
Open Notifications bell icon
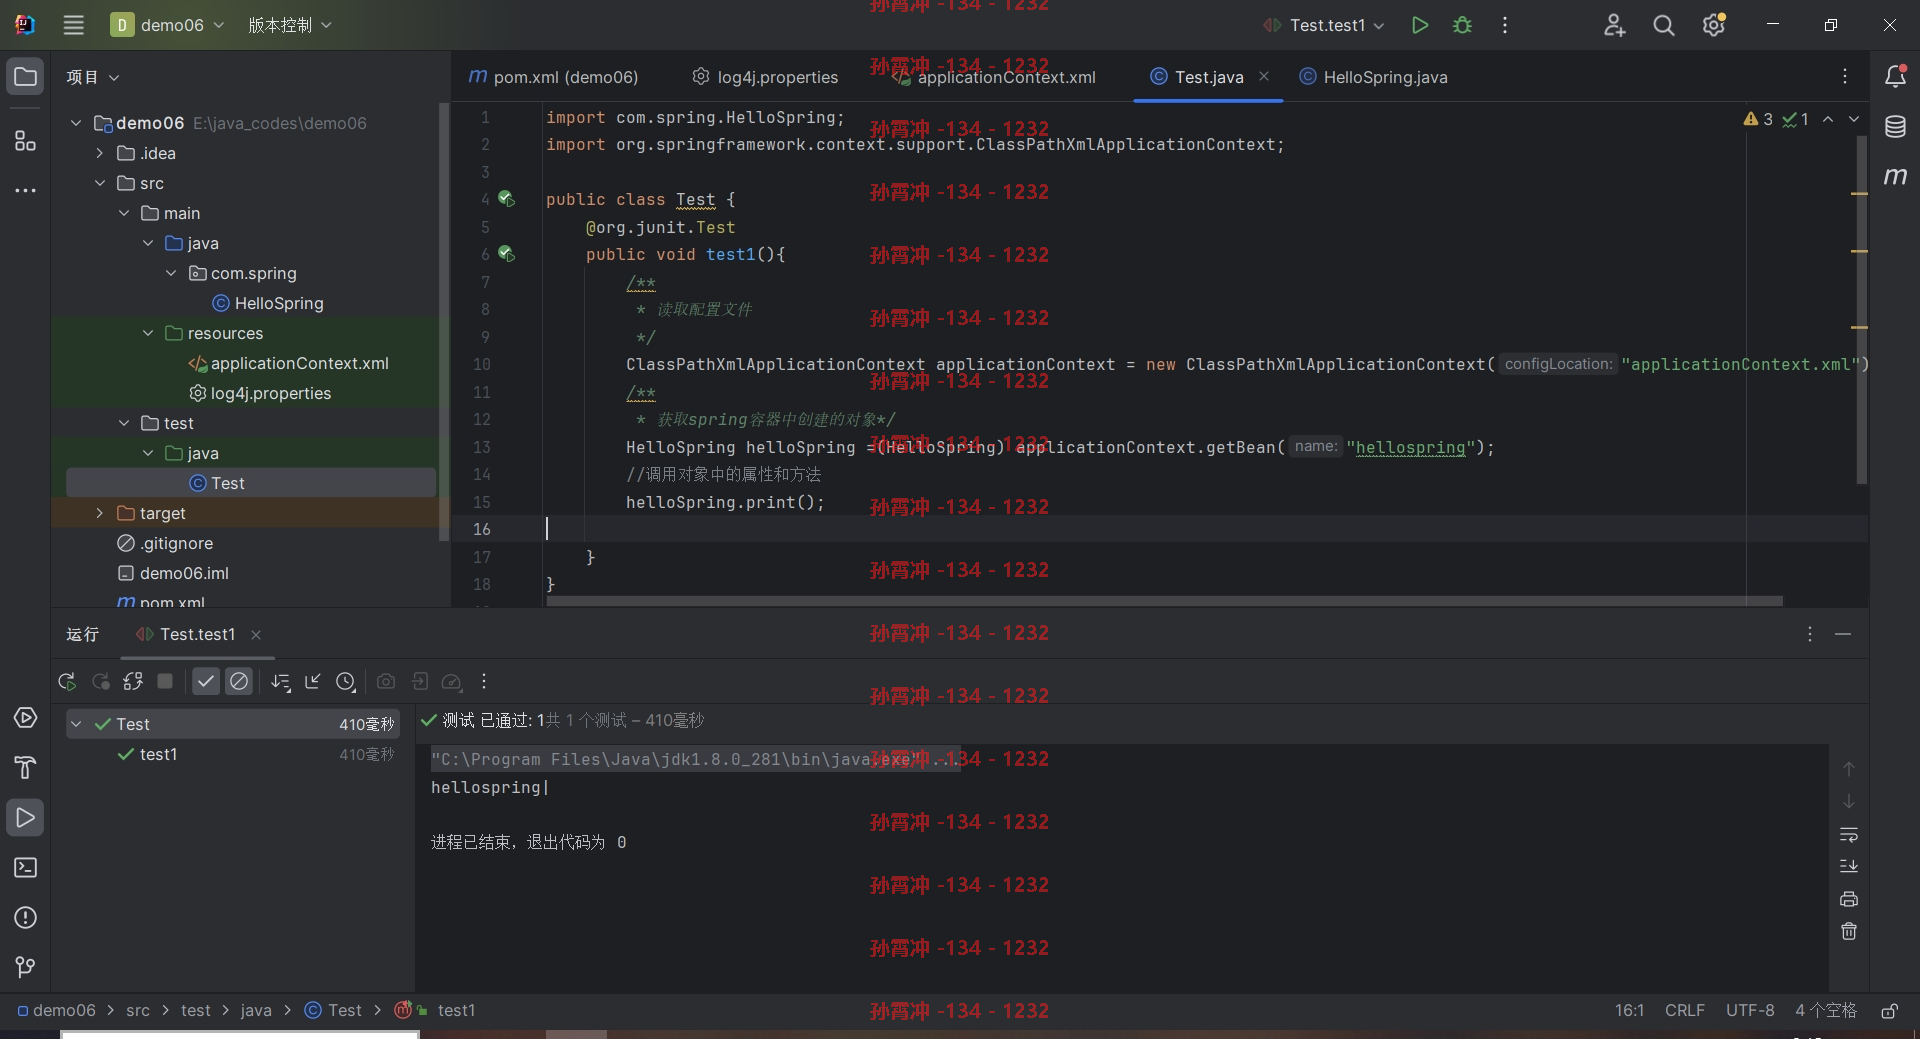coord(1895,77)
